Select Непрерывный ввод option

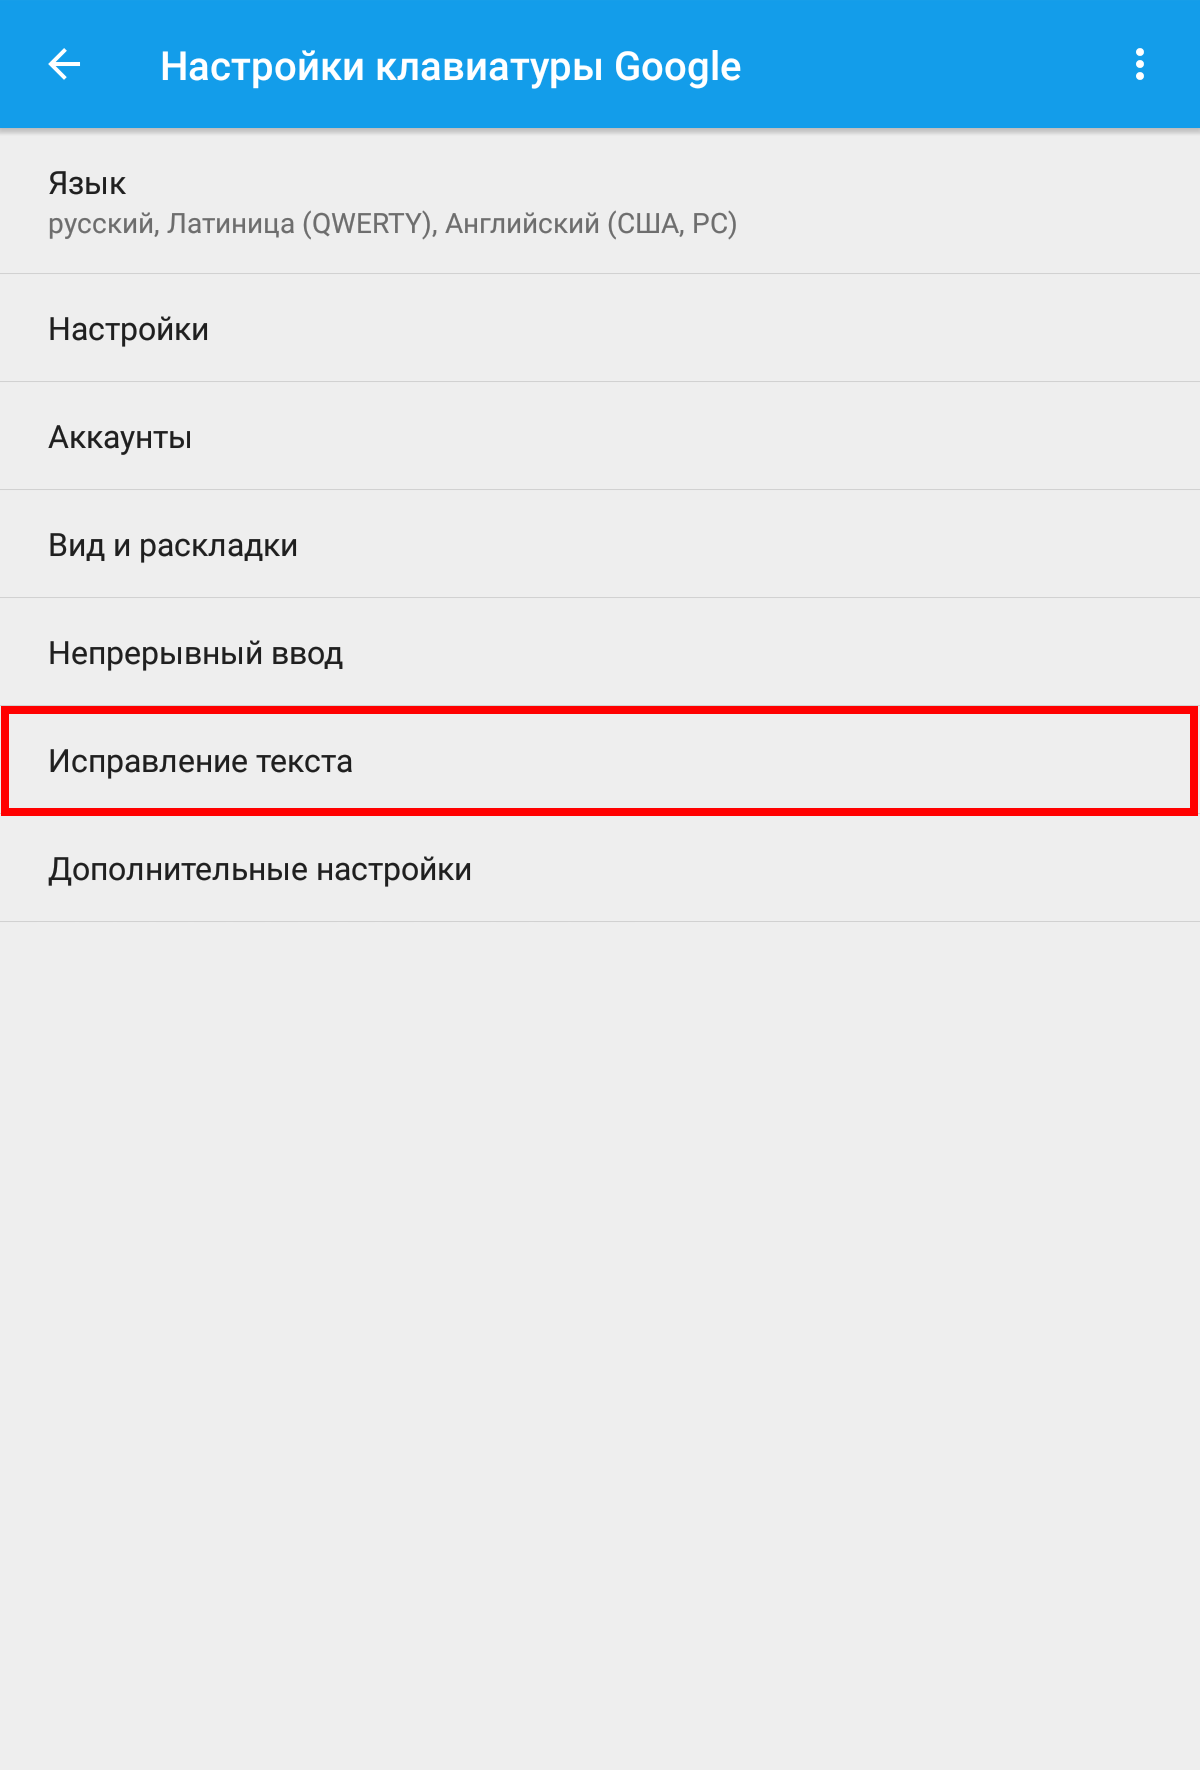click(x=600, y=653)
